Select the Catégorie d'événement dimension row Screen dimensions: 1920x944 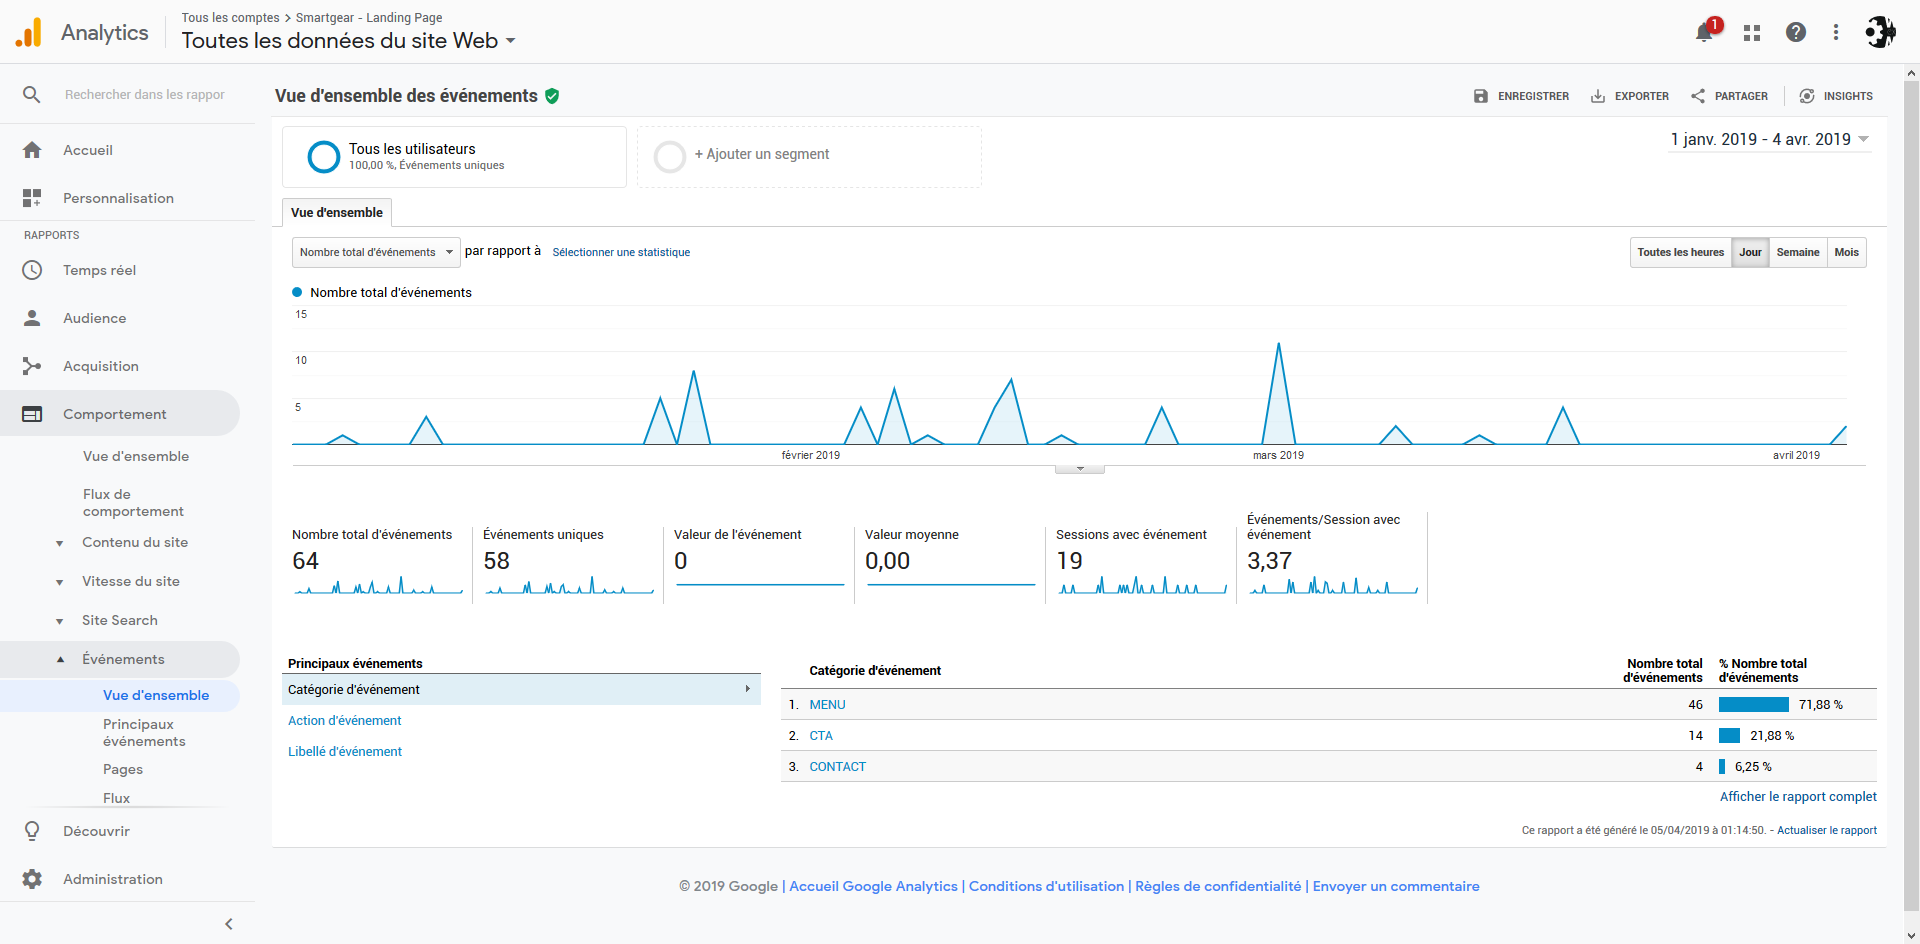click(521, 689)
